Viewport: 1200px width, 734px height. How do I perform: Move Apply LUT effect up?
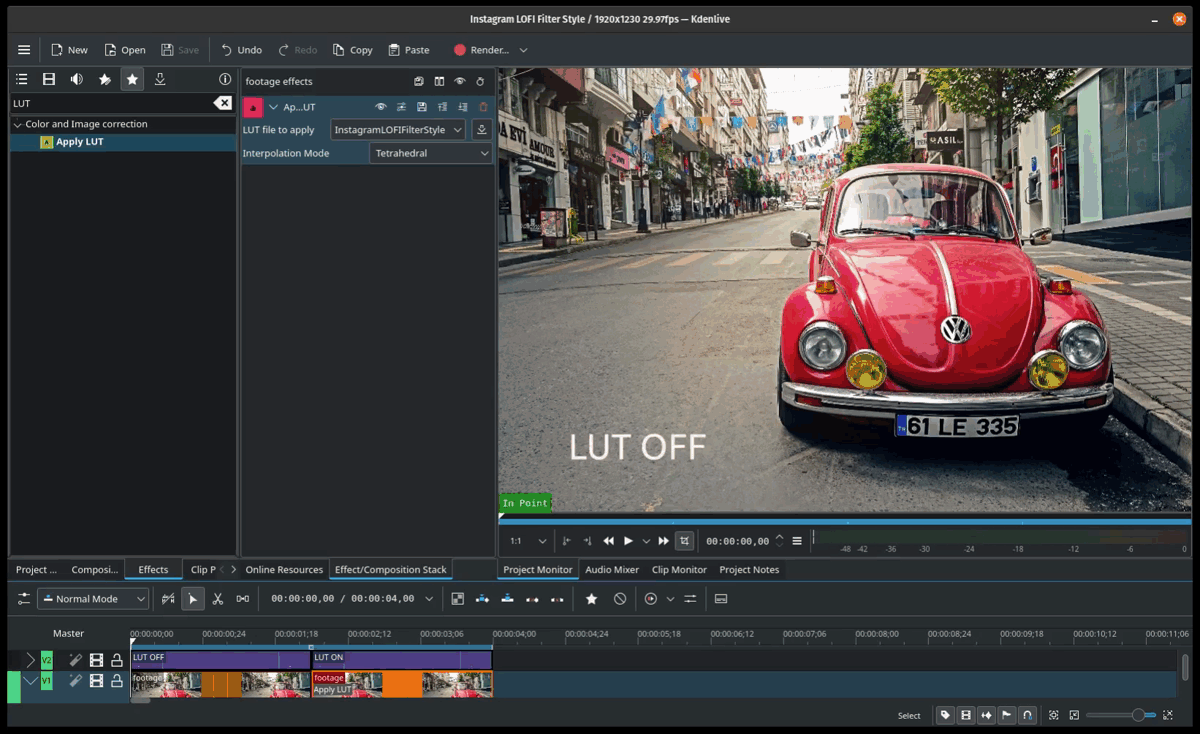442,107
